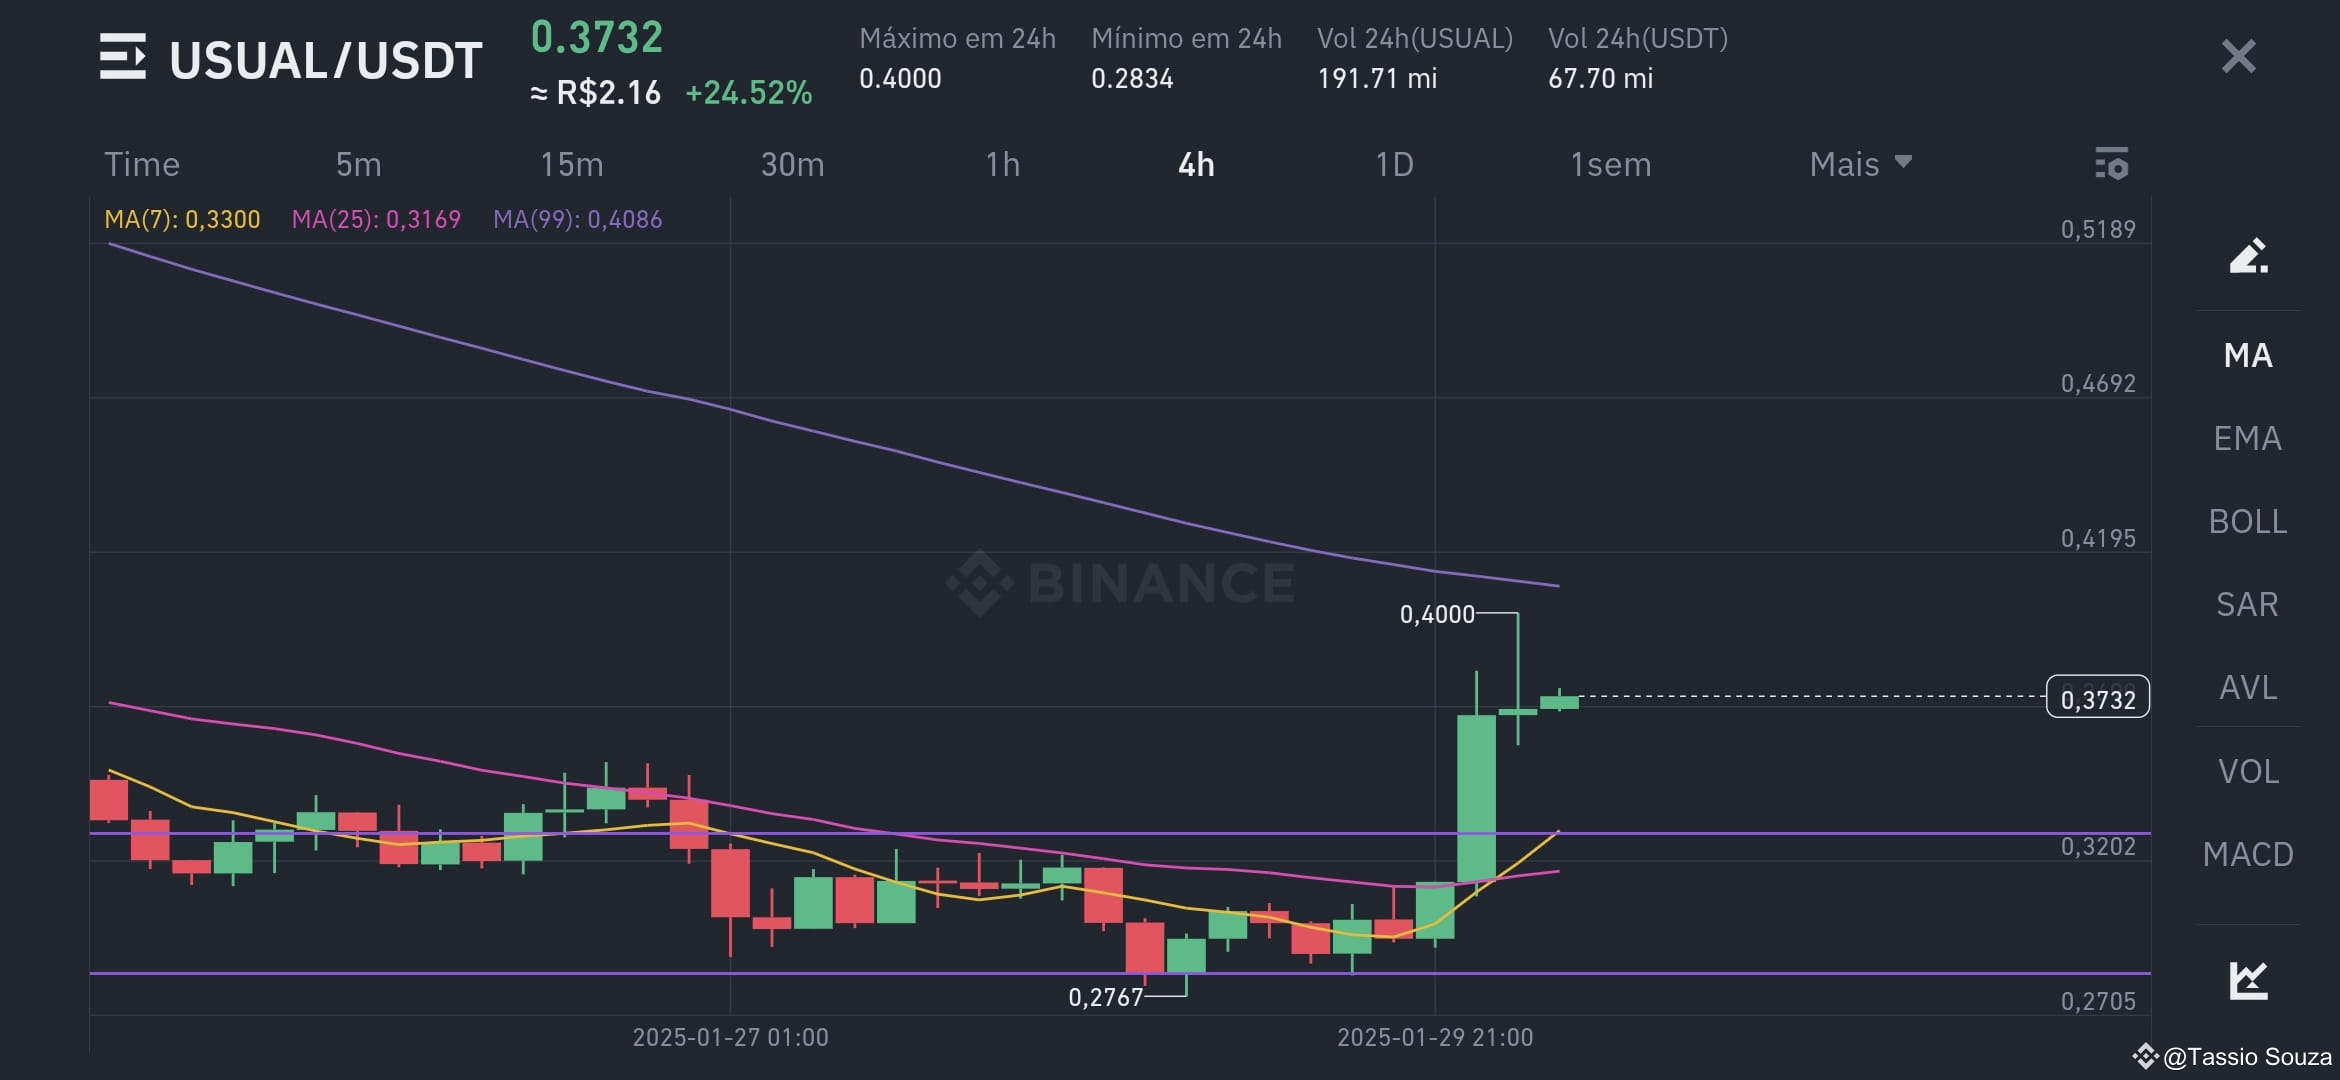The image size is (2340, 1080).
Task: Toggle the VOL sub-indicator
Action: coord(2248,771)
